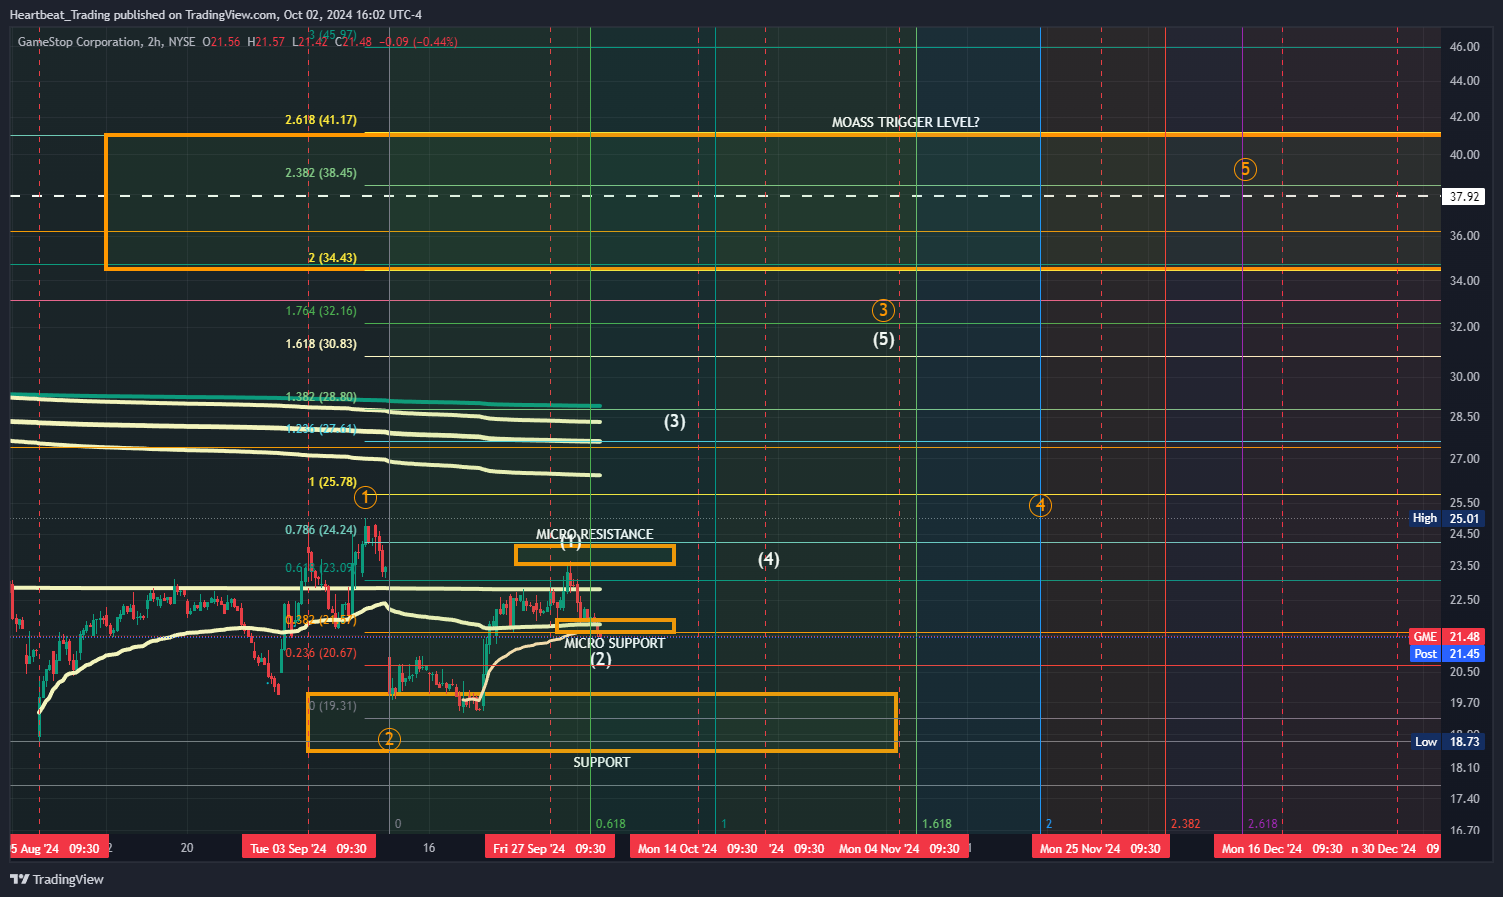Click the 1.618 (30.83) Fibonacci level label
Screen dimensions: 1503x897
pyautogui.click(x=321, y=343)
